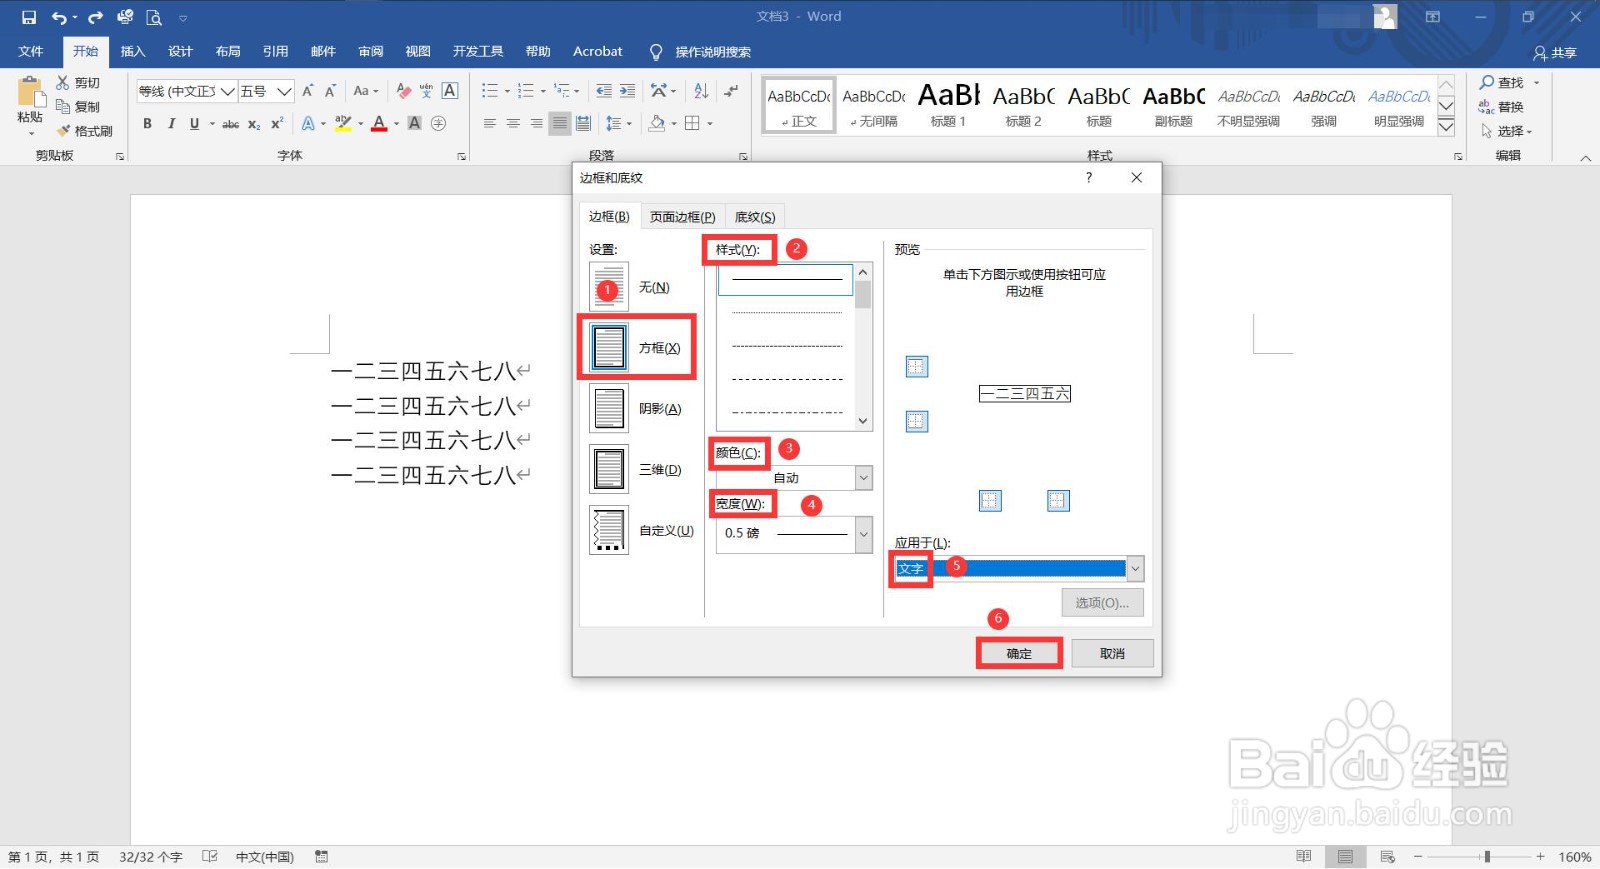Viewport: 1600px width, 869px height.
Task: Toggle superscript x² formatting
Action: [x=277, y=124]
